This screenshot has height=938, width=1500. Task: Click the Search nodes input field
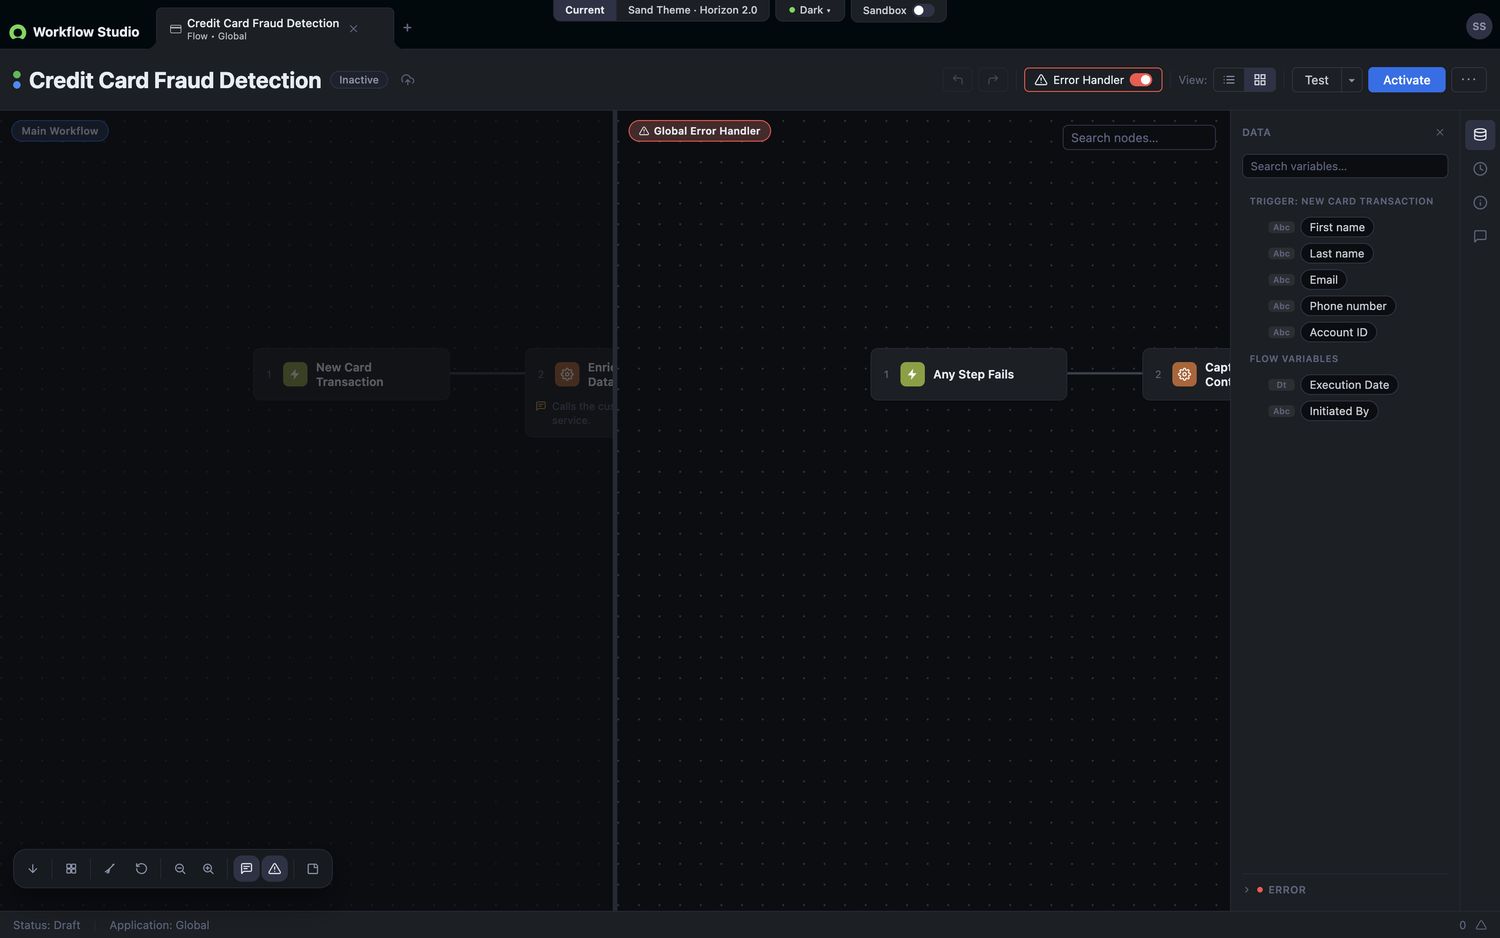[1139, 138]
